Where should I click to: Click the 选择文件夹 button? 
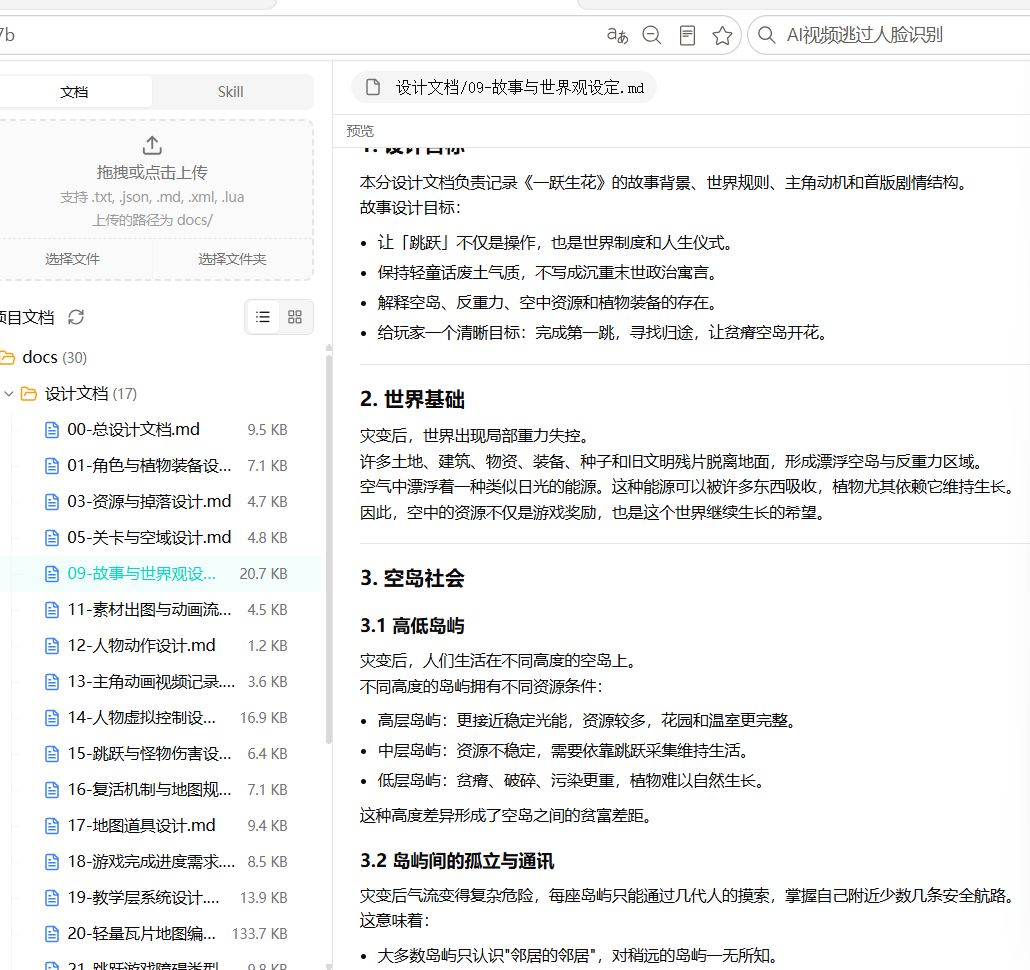coord(232,259)
